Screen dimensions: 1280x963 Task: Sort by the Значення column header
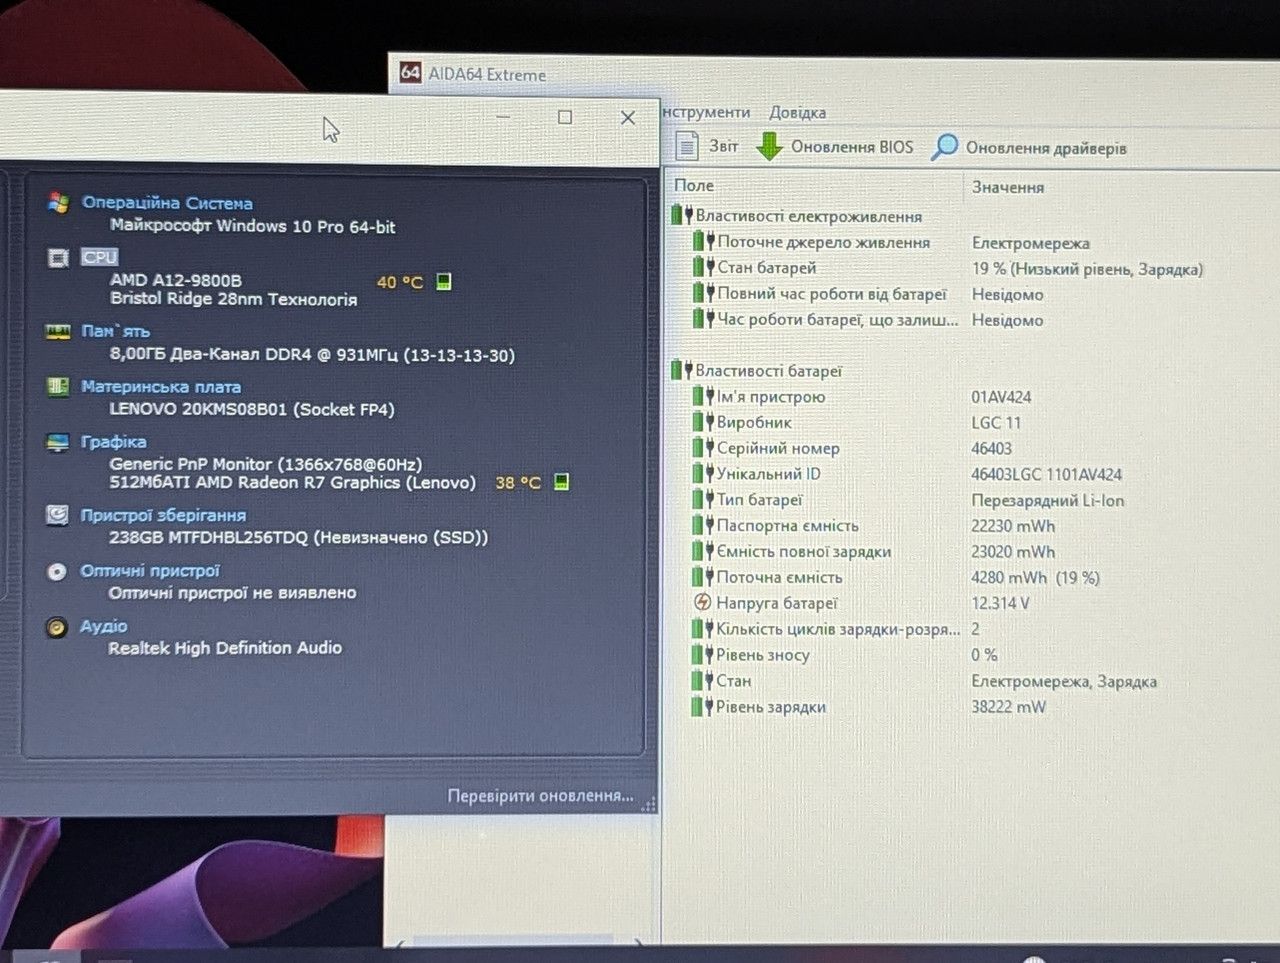1008,187
